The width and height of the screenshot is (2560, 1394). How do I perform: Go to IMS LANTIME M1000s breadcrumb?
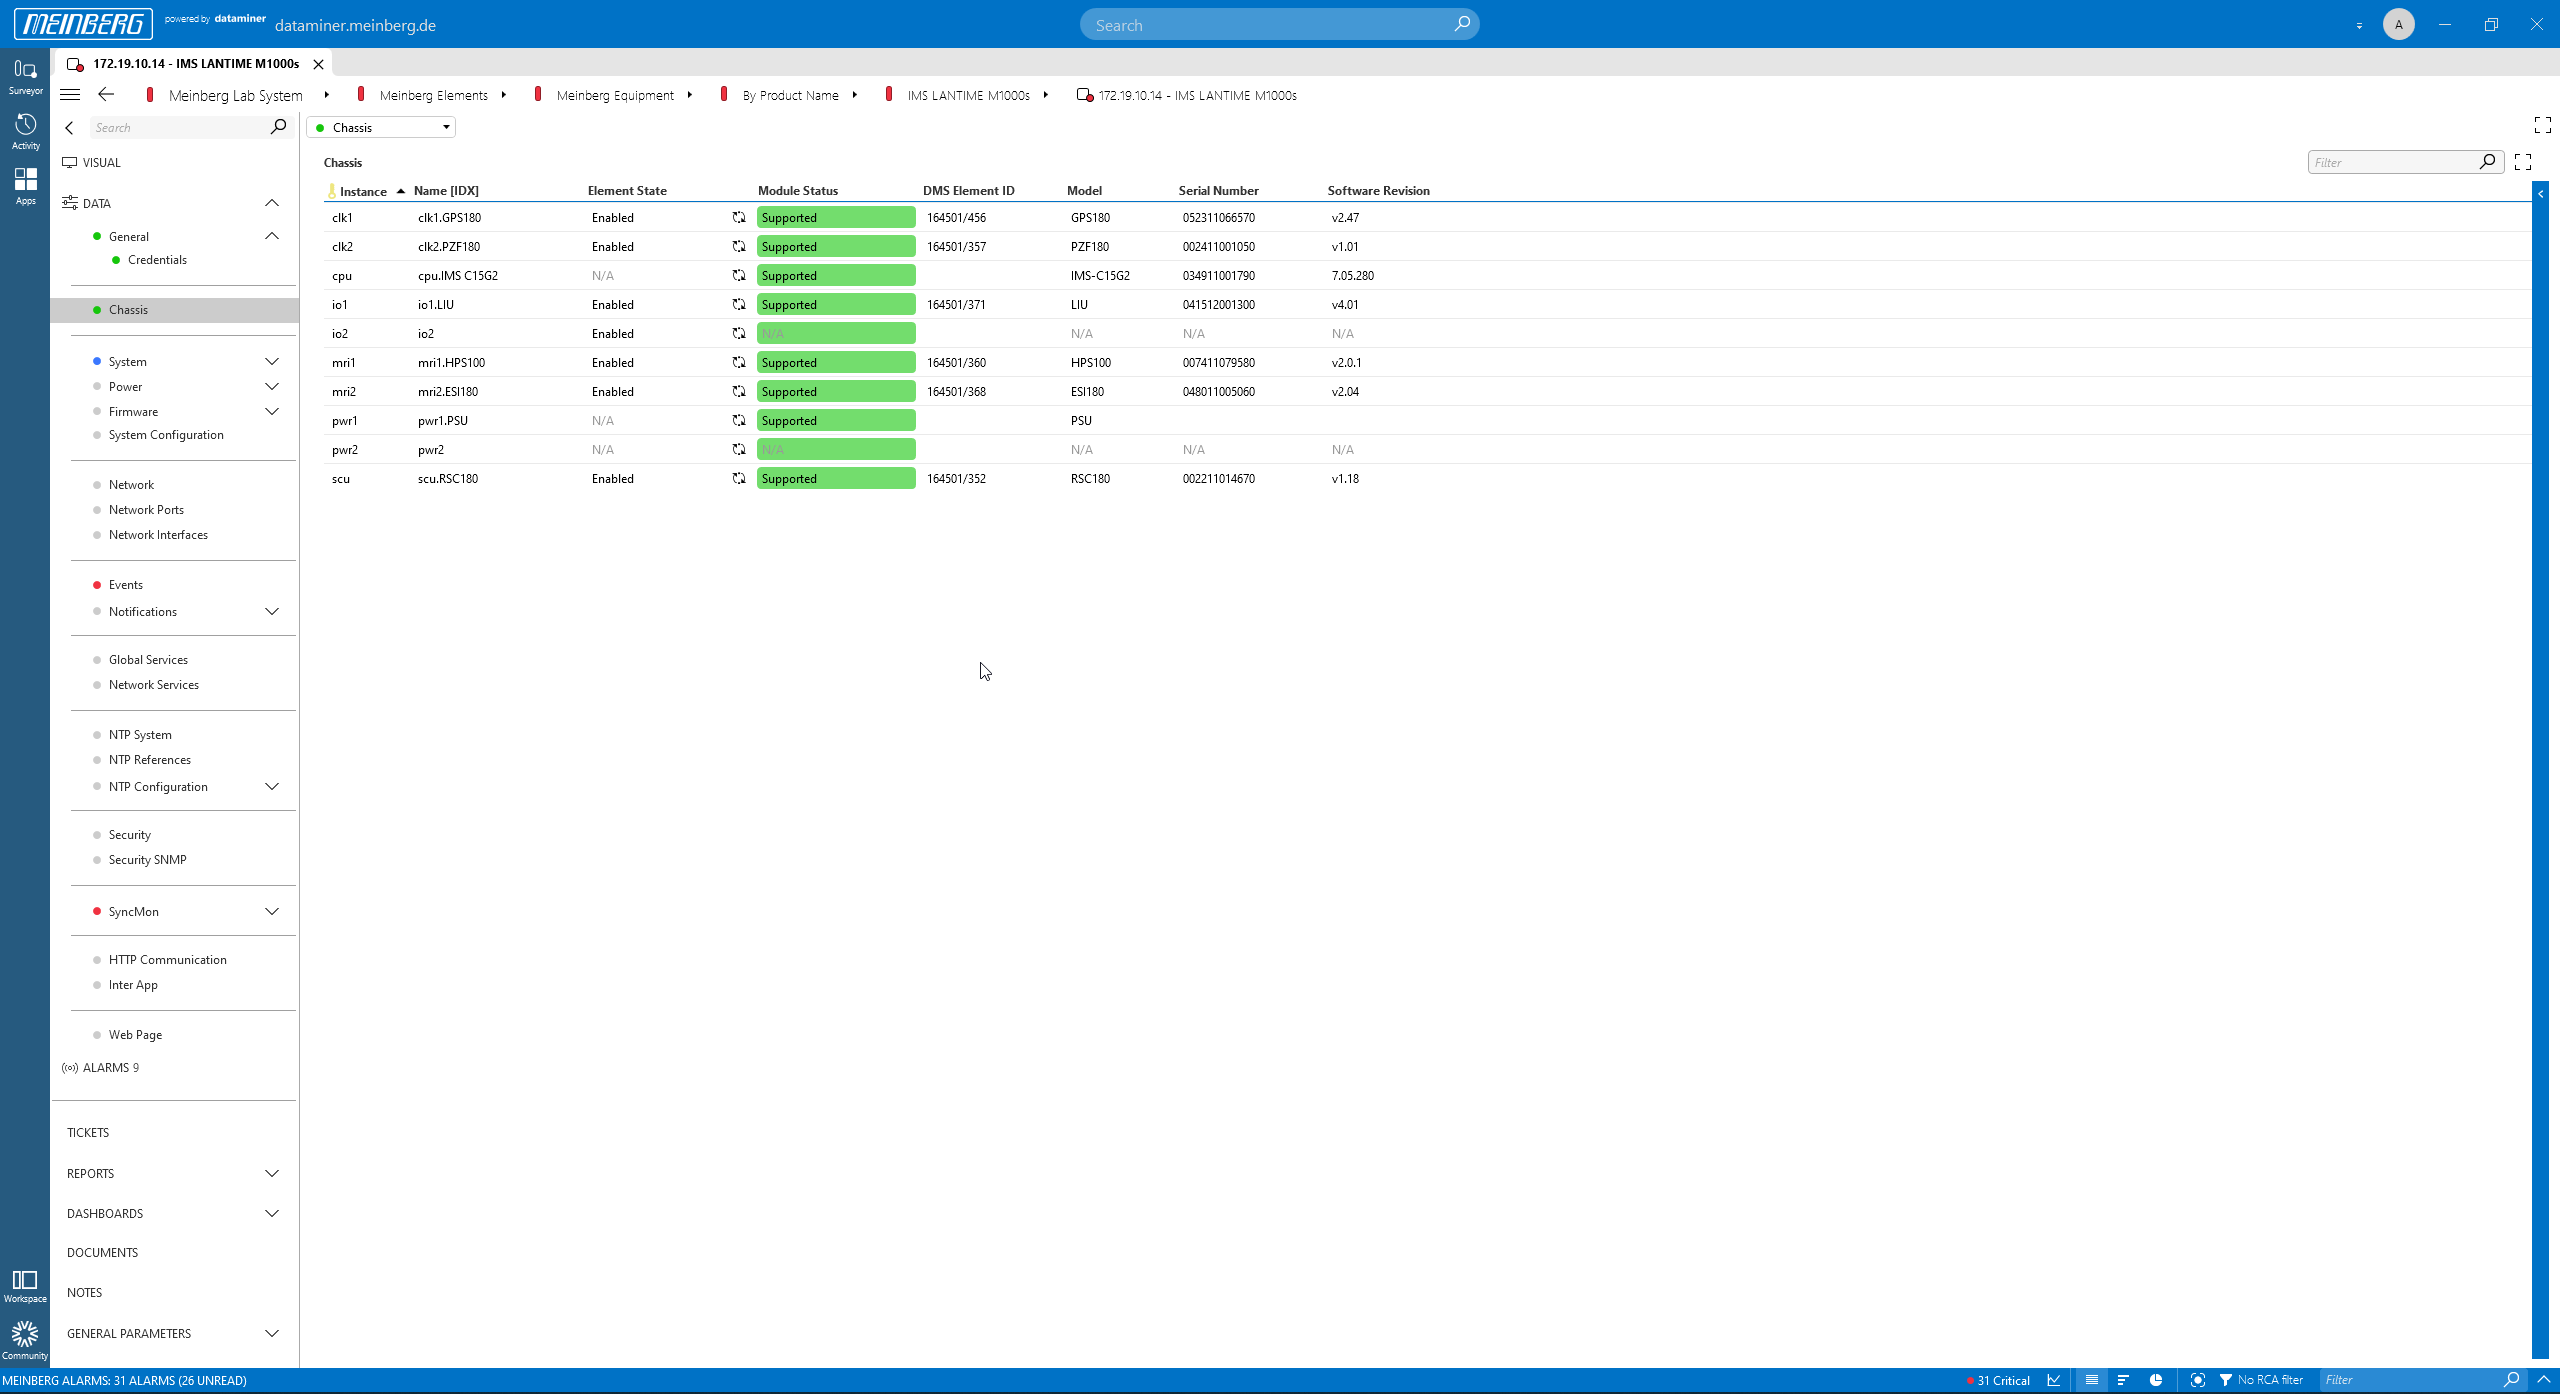(x=968, y=95)
